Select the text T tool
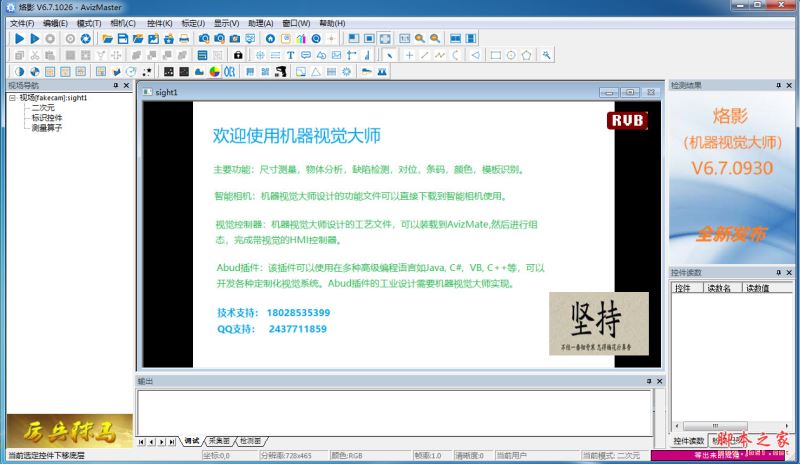Viewport: 800px width, 464px height. (290, 55)
